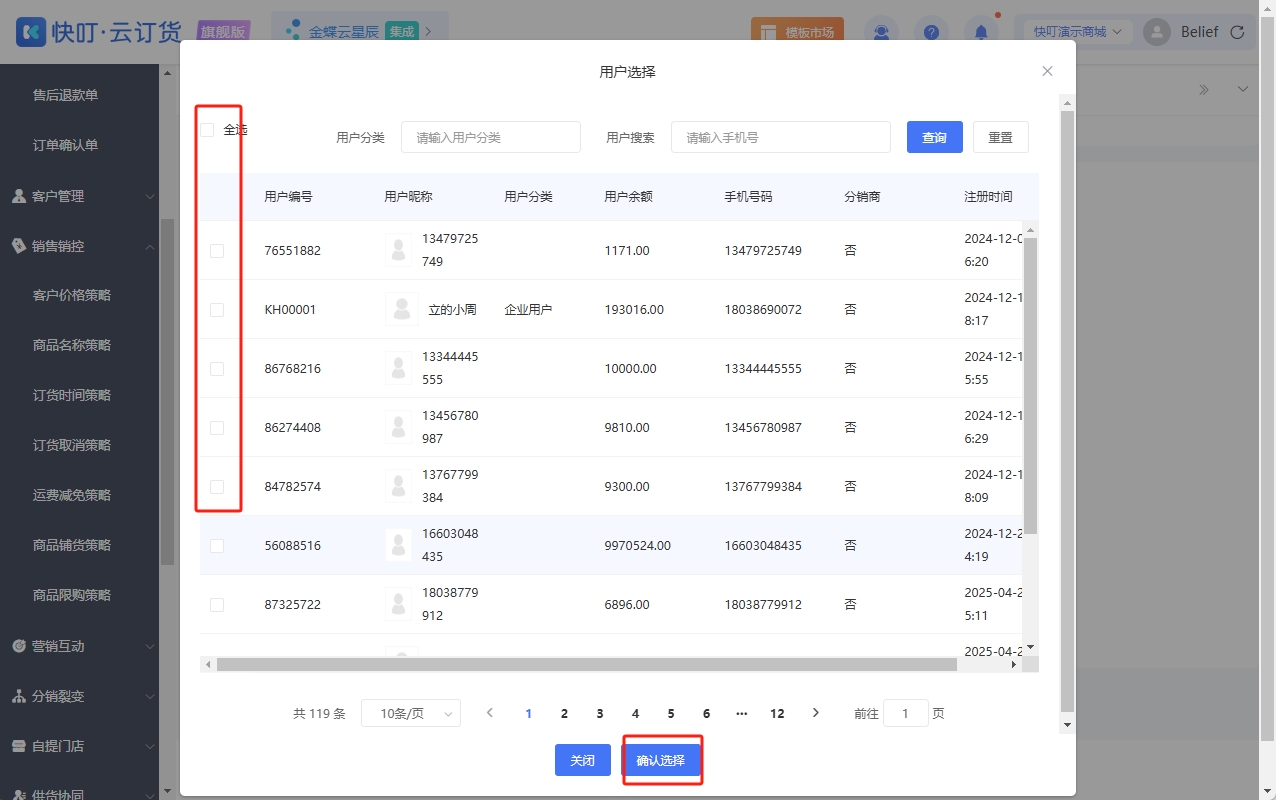Open the 商品名称策略 menu item

(x=72, y=345)
